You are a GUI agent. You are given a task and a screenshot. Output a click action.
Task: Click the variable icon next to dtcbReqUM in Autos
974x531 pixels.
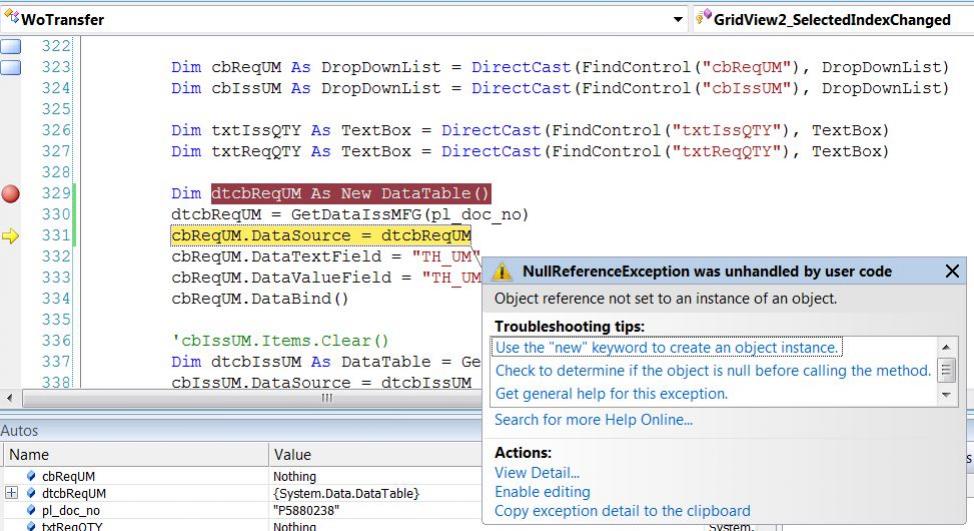[x=31, y=493]
